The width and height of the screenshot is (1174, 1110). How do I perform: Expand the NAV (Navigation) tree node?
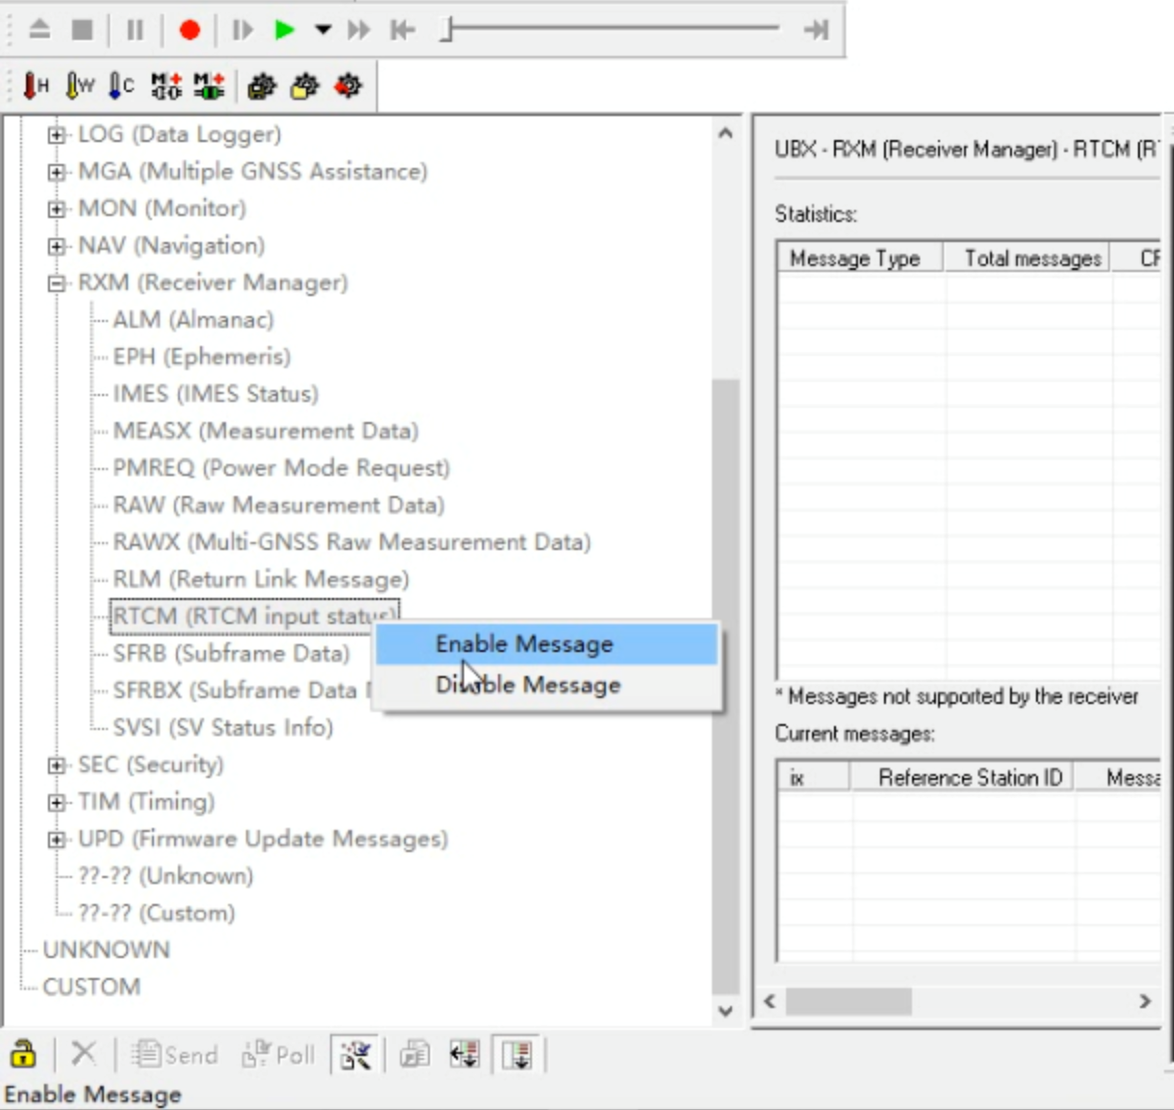tap(57, 246)
